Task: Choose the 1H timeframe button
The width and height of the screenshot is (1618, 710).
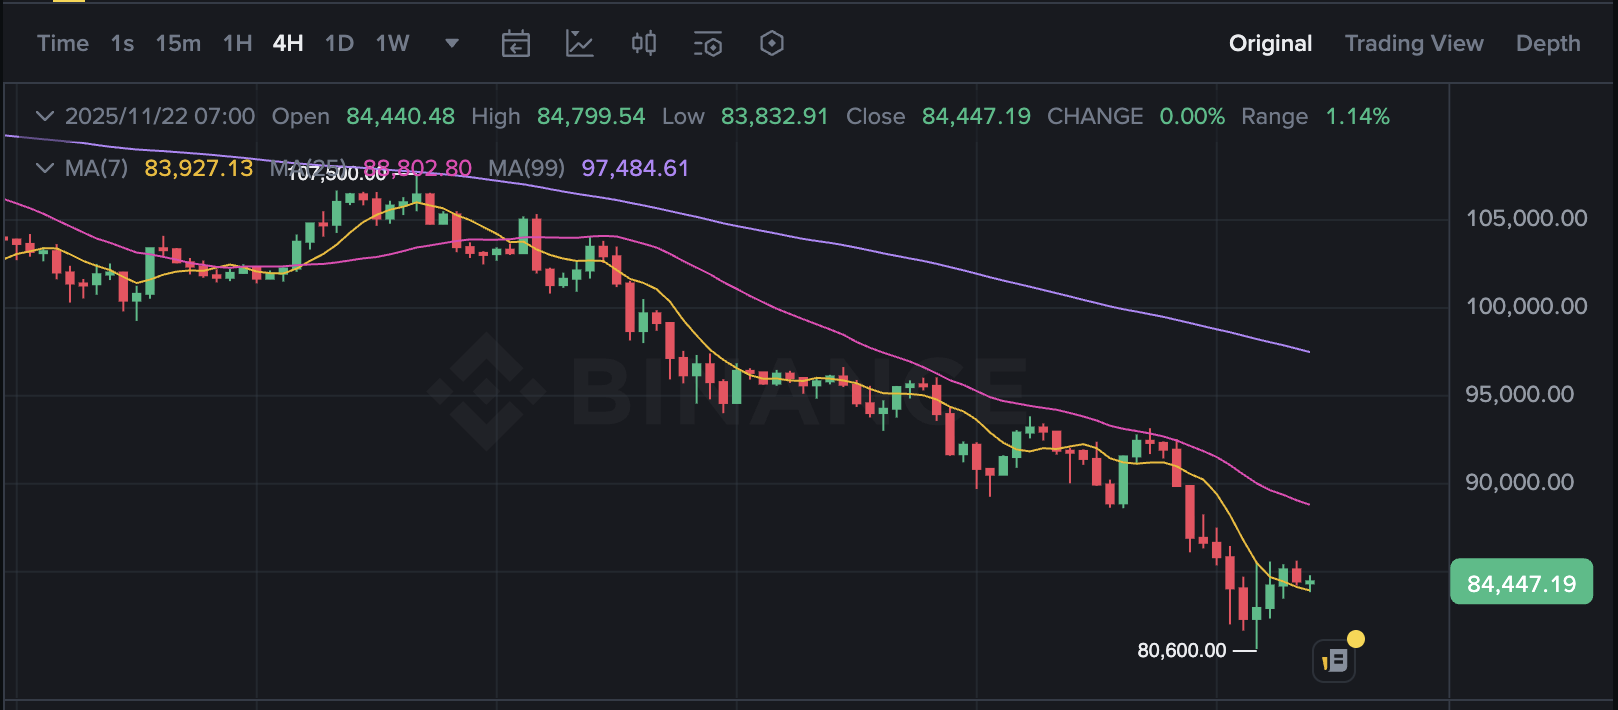Action: (237, 44)
